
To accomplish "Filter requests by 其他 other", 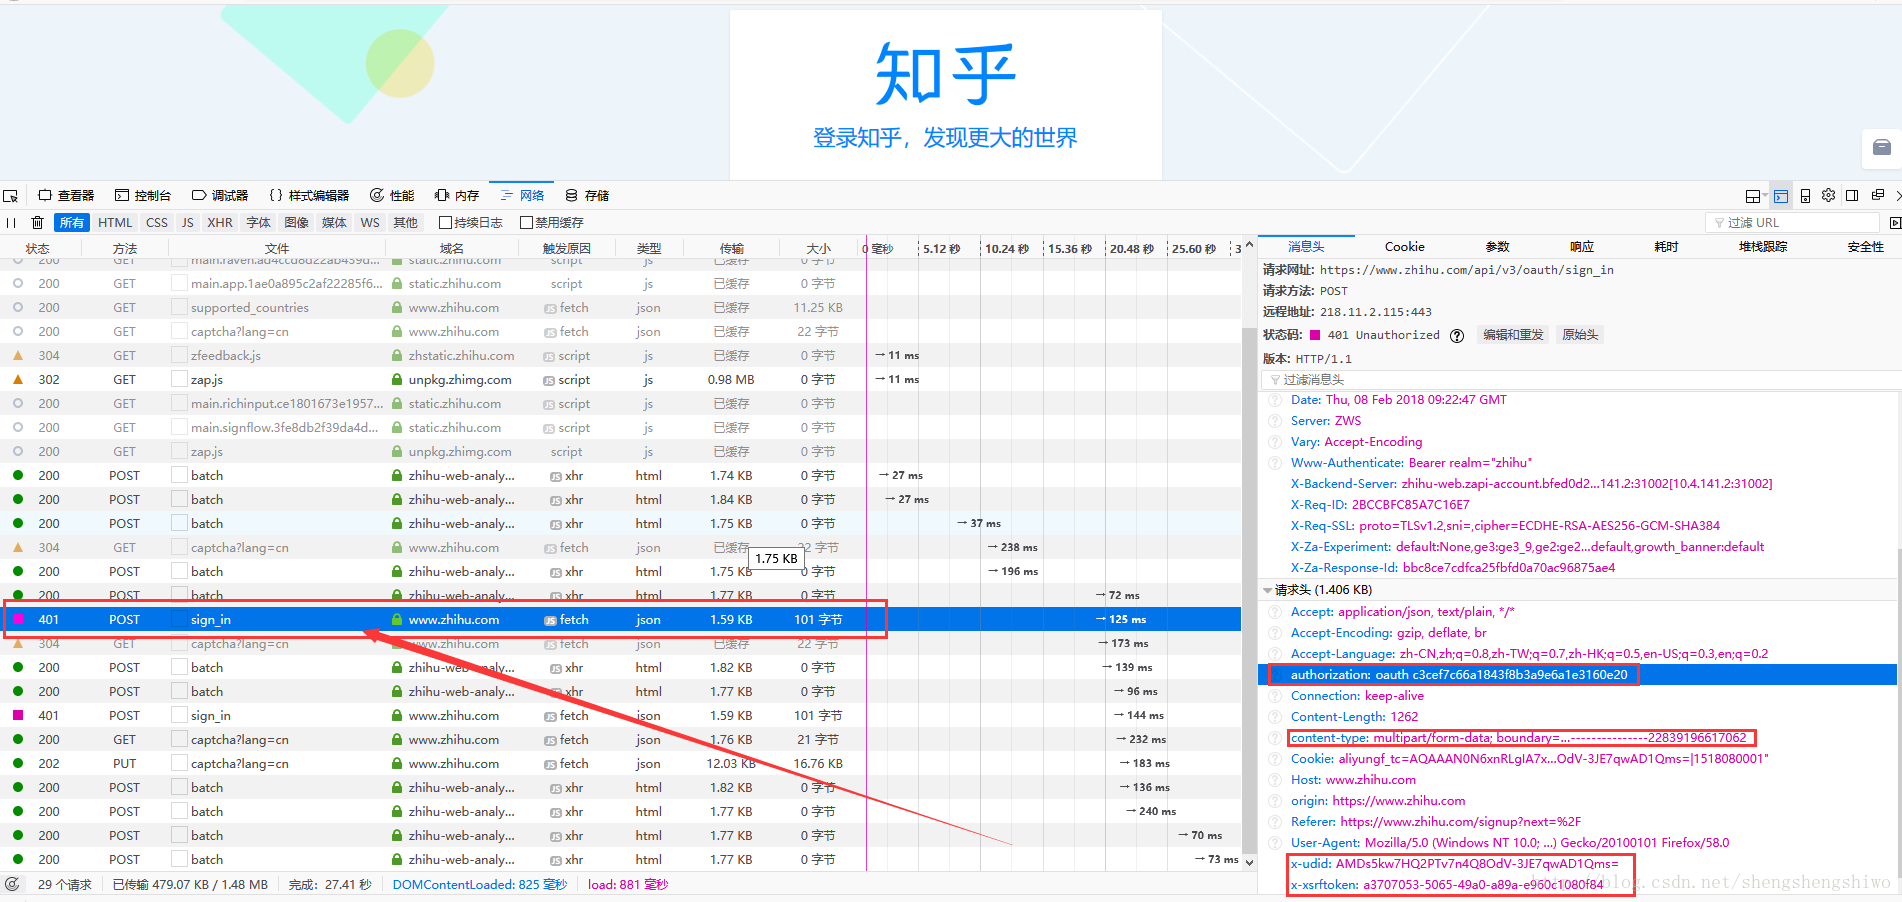I will 406,223.
